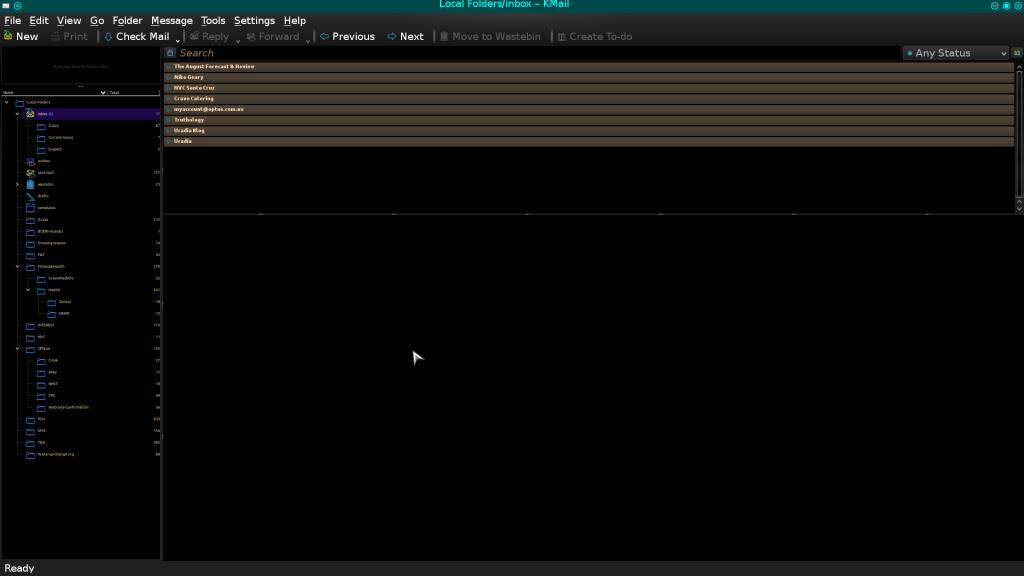The height and width of the screenshot is (576, 1024).
Task: Select the BOOK-related folder
Action: tap(50, 232)
